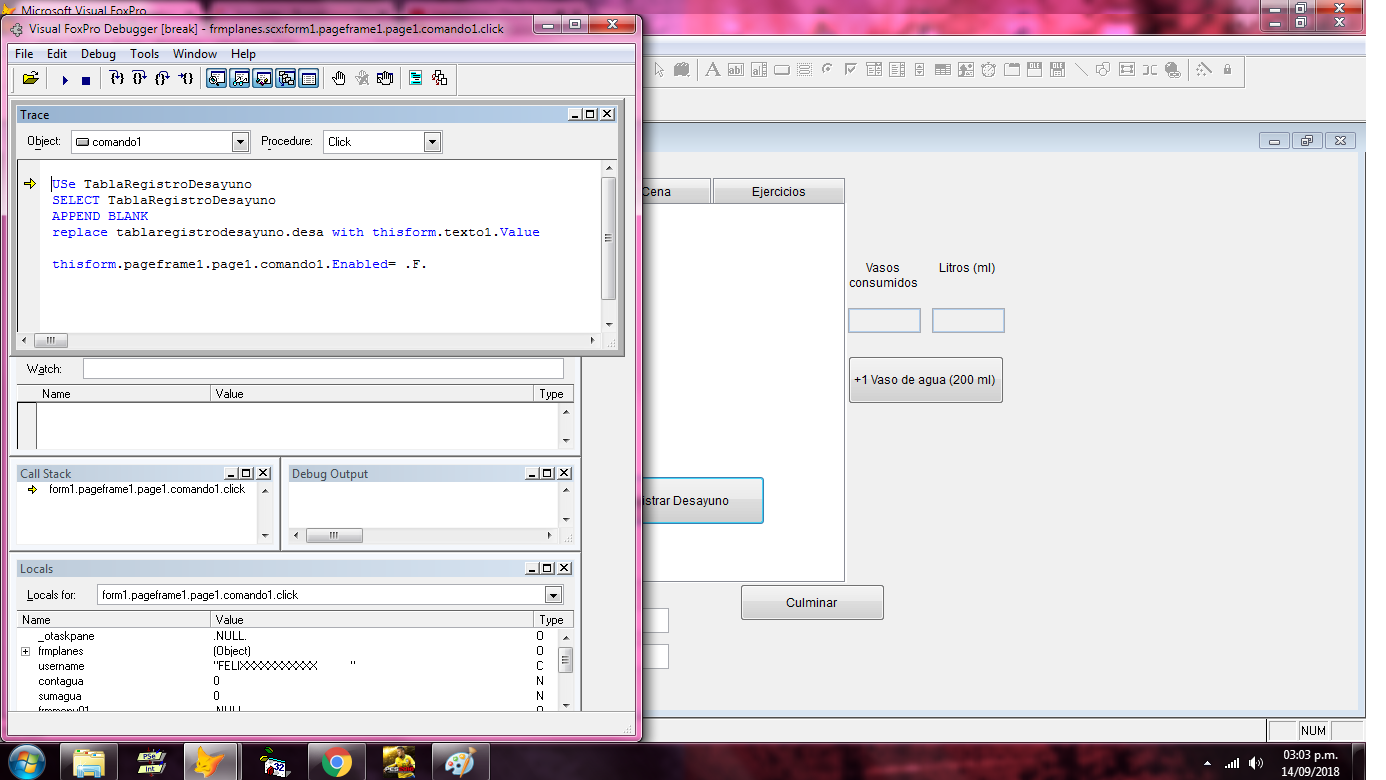Click the Locals vertical scrollbar thumb

tap(565, 661)
